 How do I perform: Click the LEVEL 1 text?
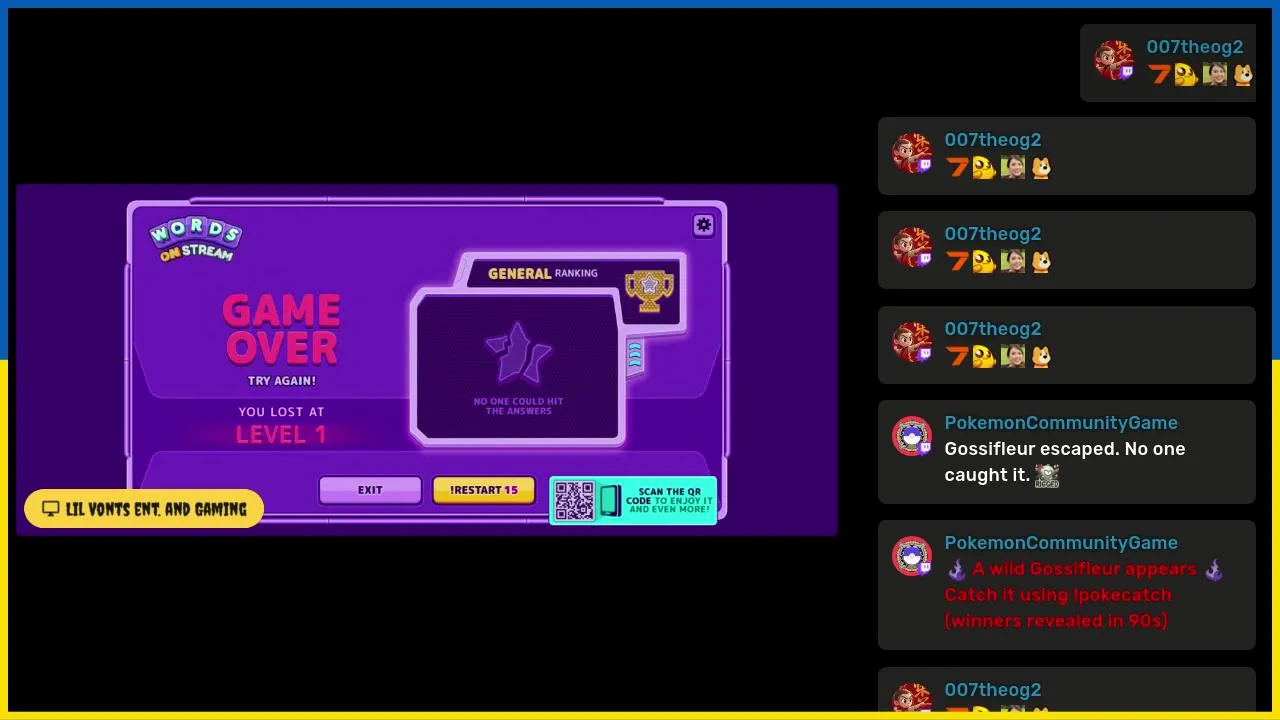coord(281,435)
